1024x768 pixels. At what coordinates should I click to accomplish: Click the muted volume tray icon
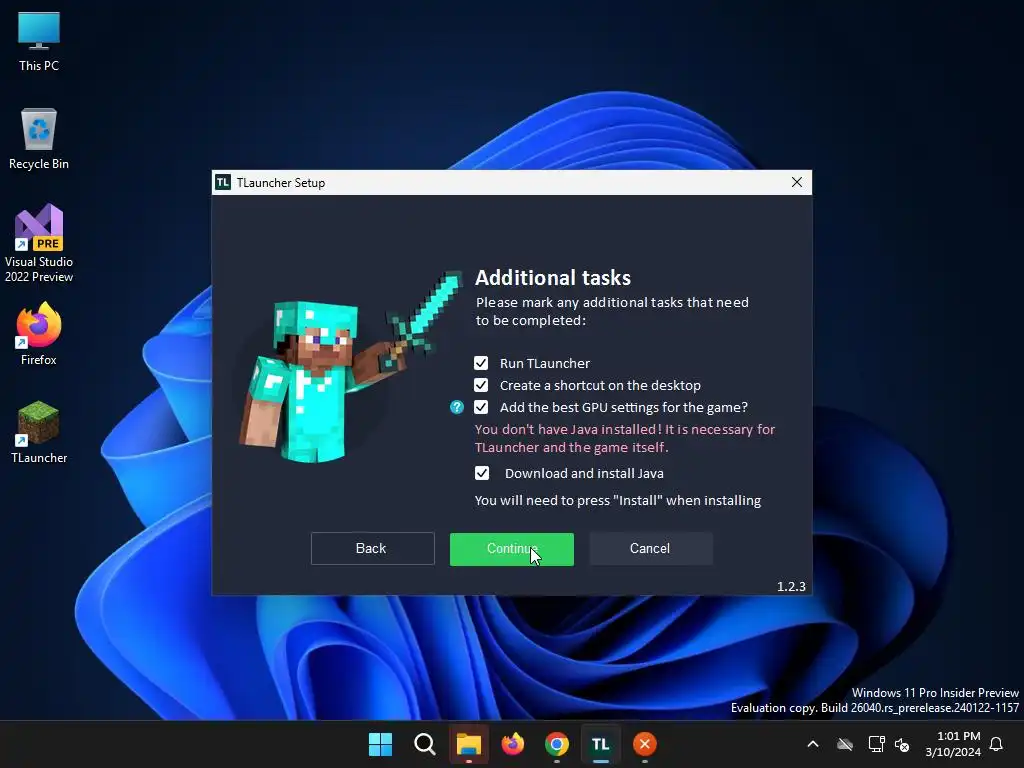902,744
